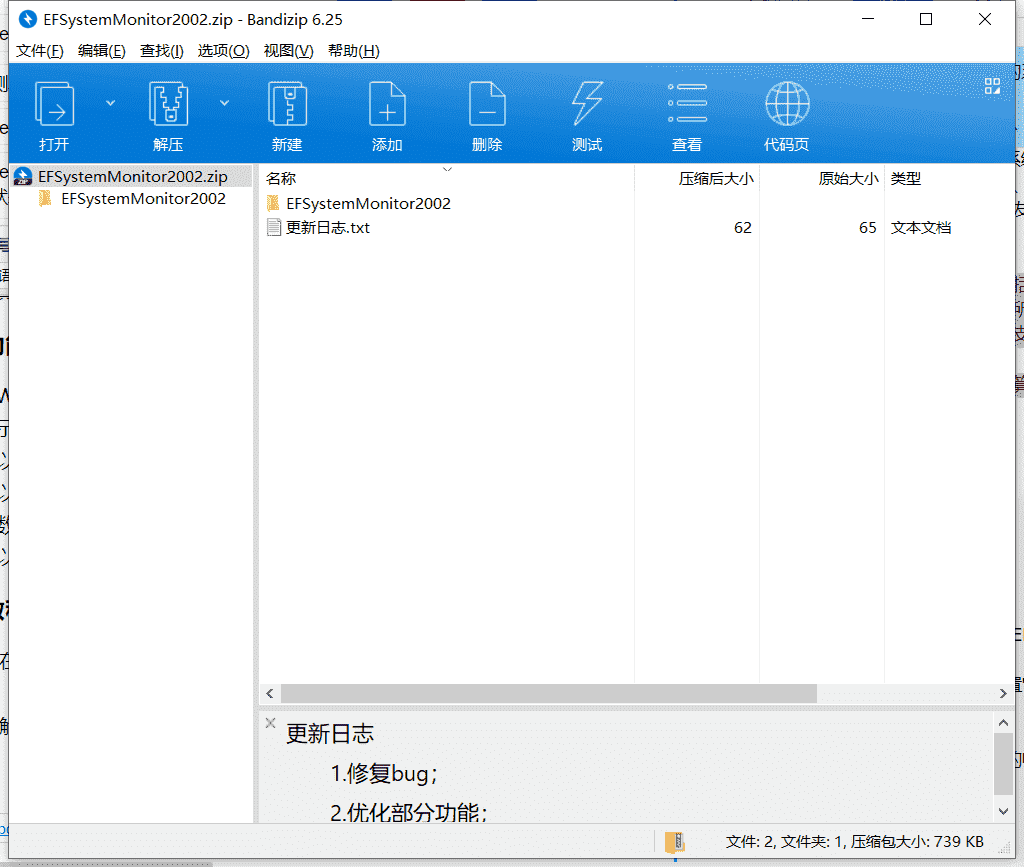Screen dimensions: 1024x867
Task: Click the folder icon of EFSystemMonitor2002 in tree
Action: tap(45, 198)
